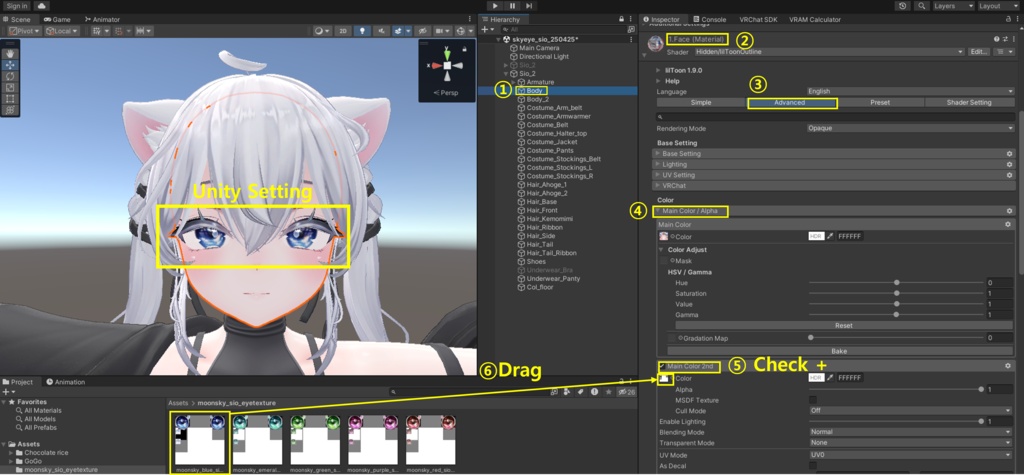Viewport: 1024px width, 475px height.
Task: Select the Transform tool in Scene
Action: [x=10, y=110]
